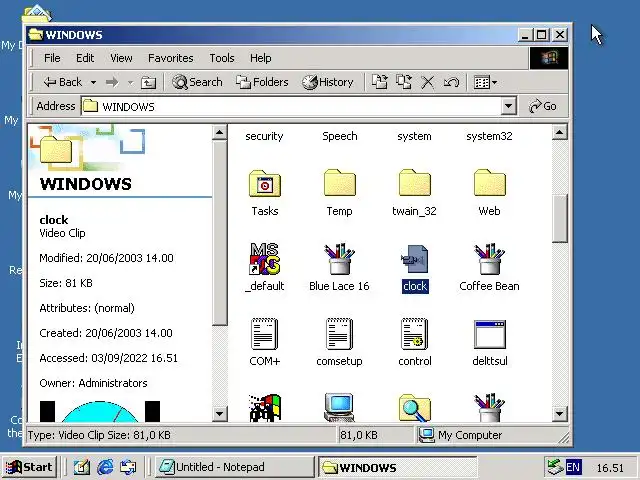Select the COM+ text file icon
This screenshot has height=480, width=640.
(x=264, y=334)
